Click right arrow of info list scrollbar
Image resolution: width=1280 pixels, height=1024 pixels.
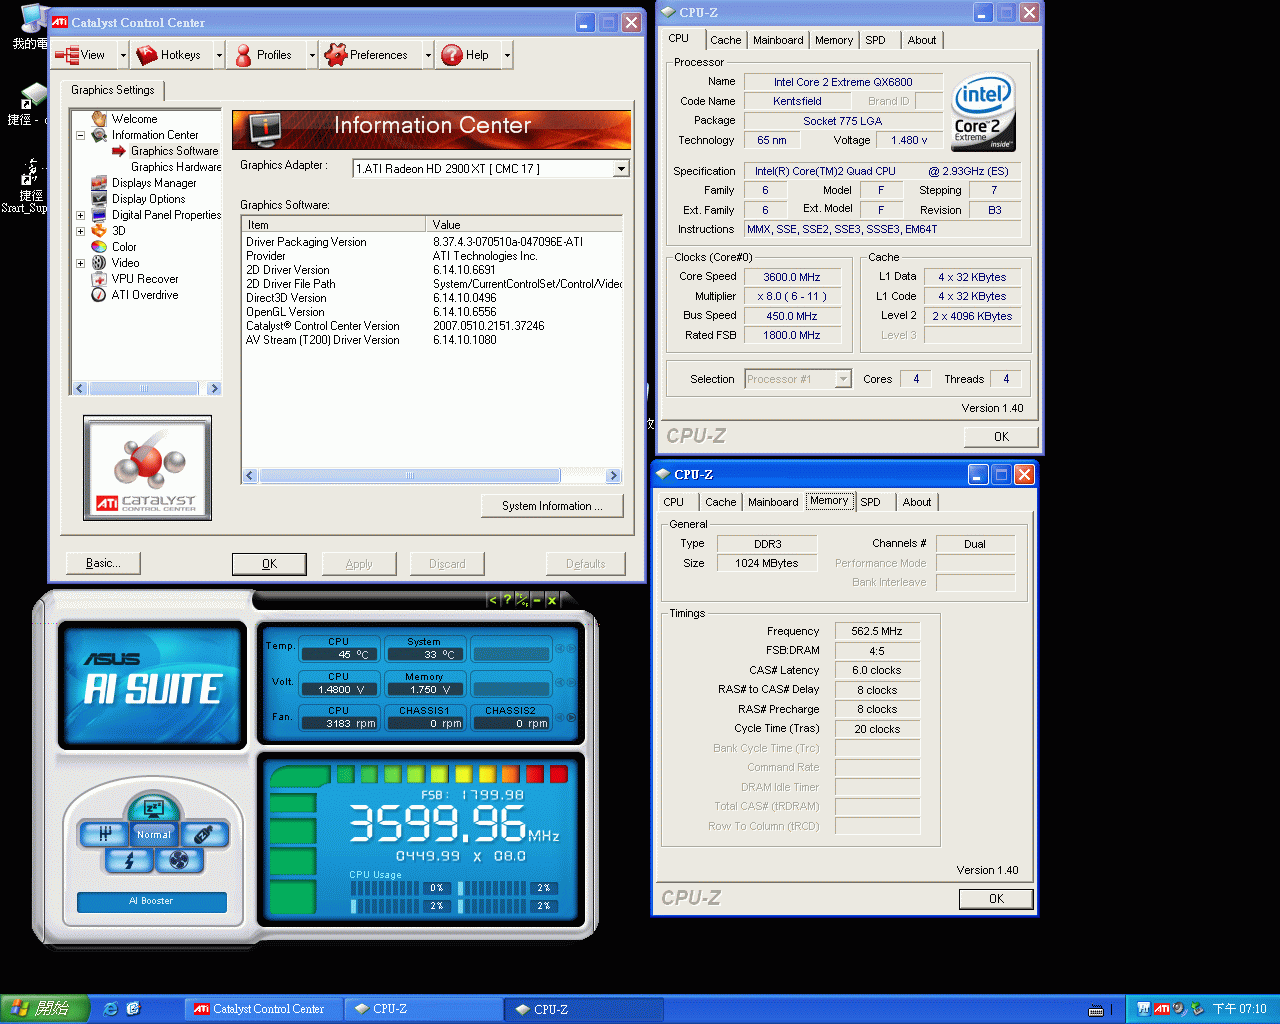614,476
